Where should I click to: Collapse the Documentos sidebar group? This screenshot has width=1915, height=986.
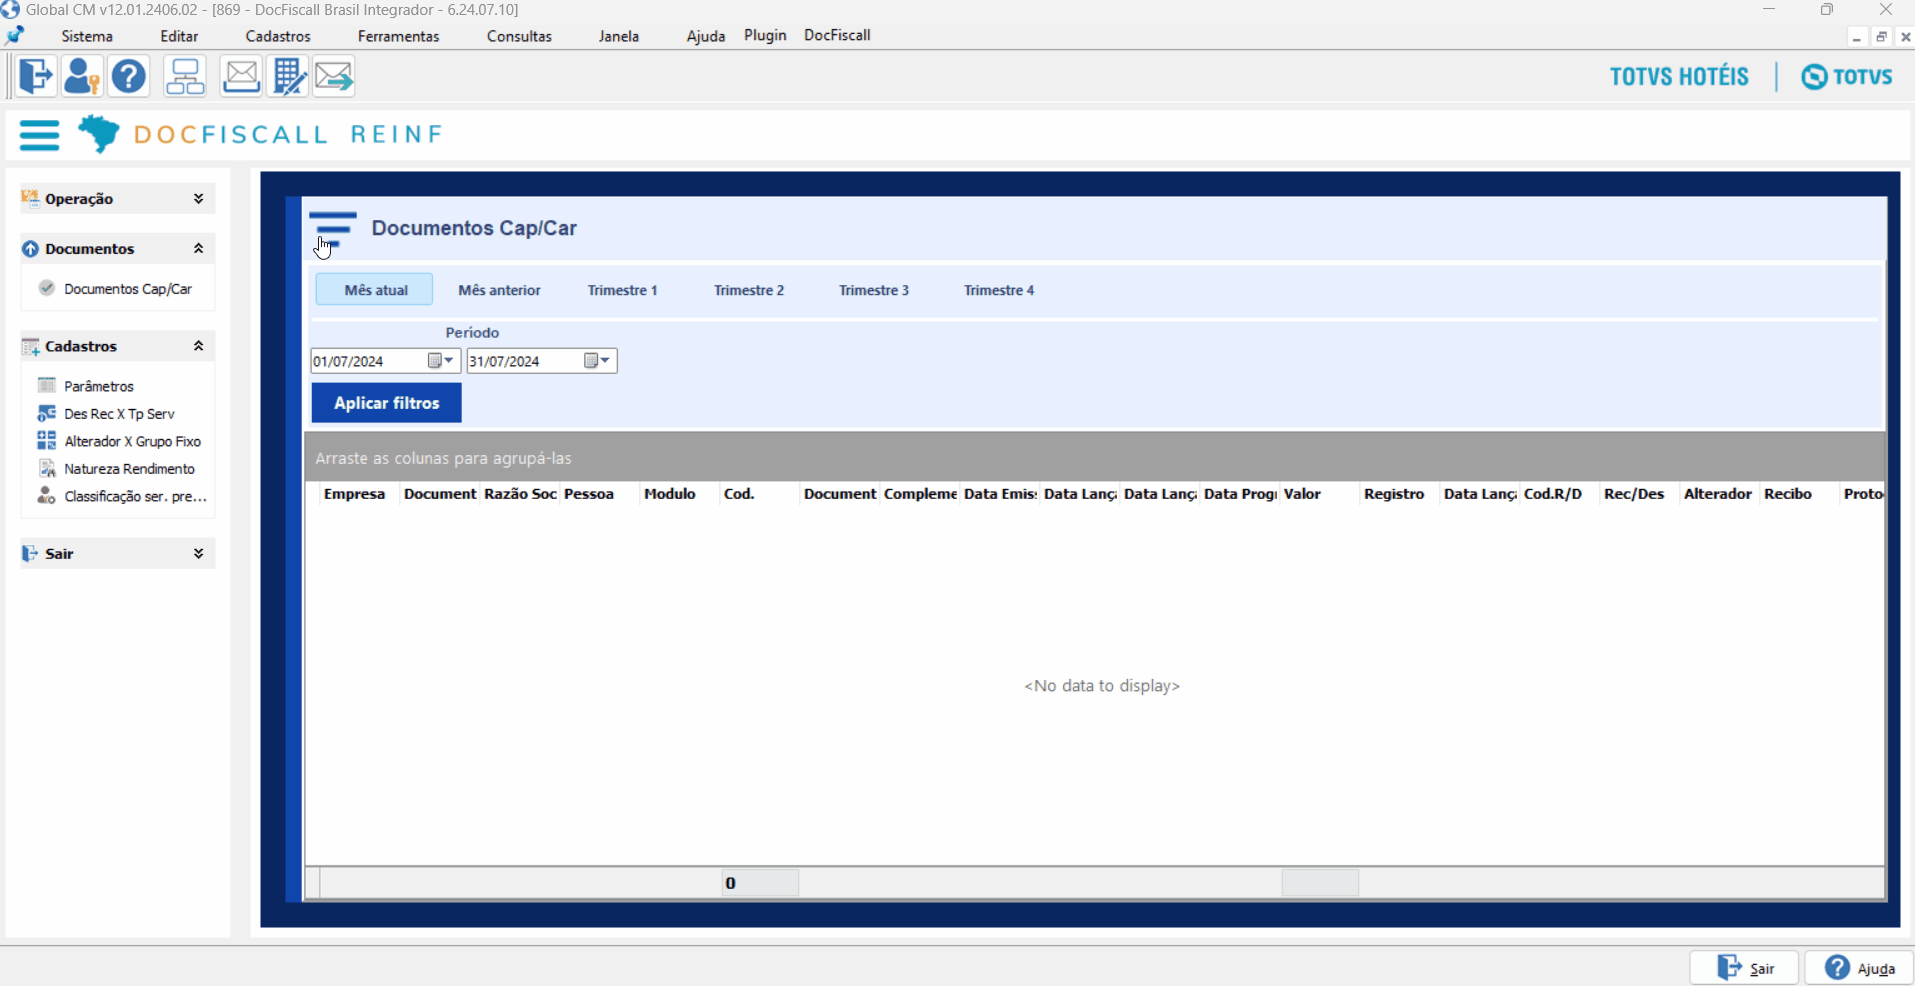[x=198, y=248]
